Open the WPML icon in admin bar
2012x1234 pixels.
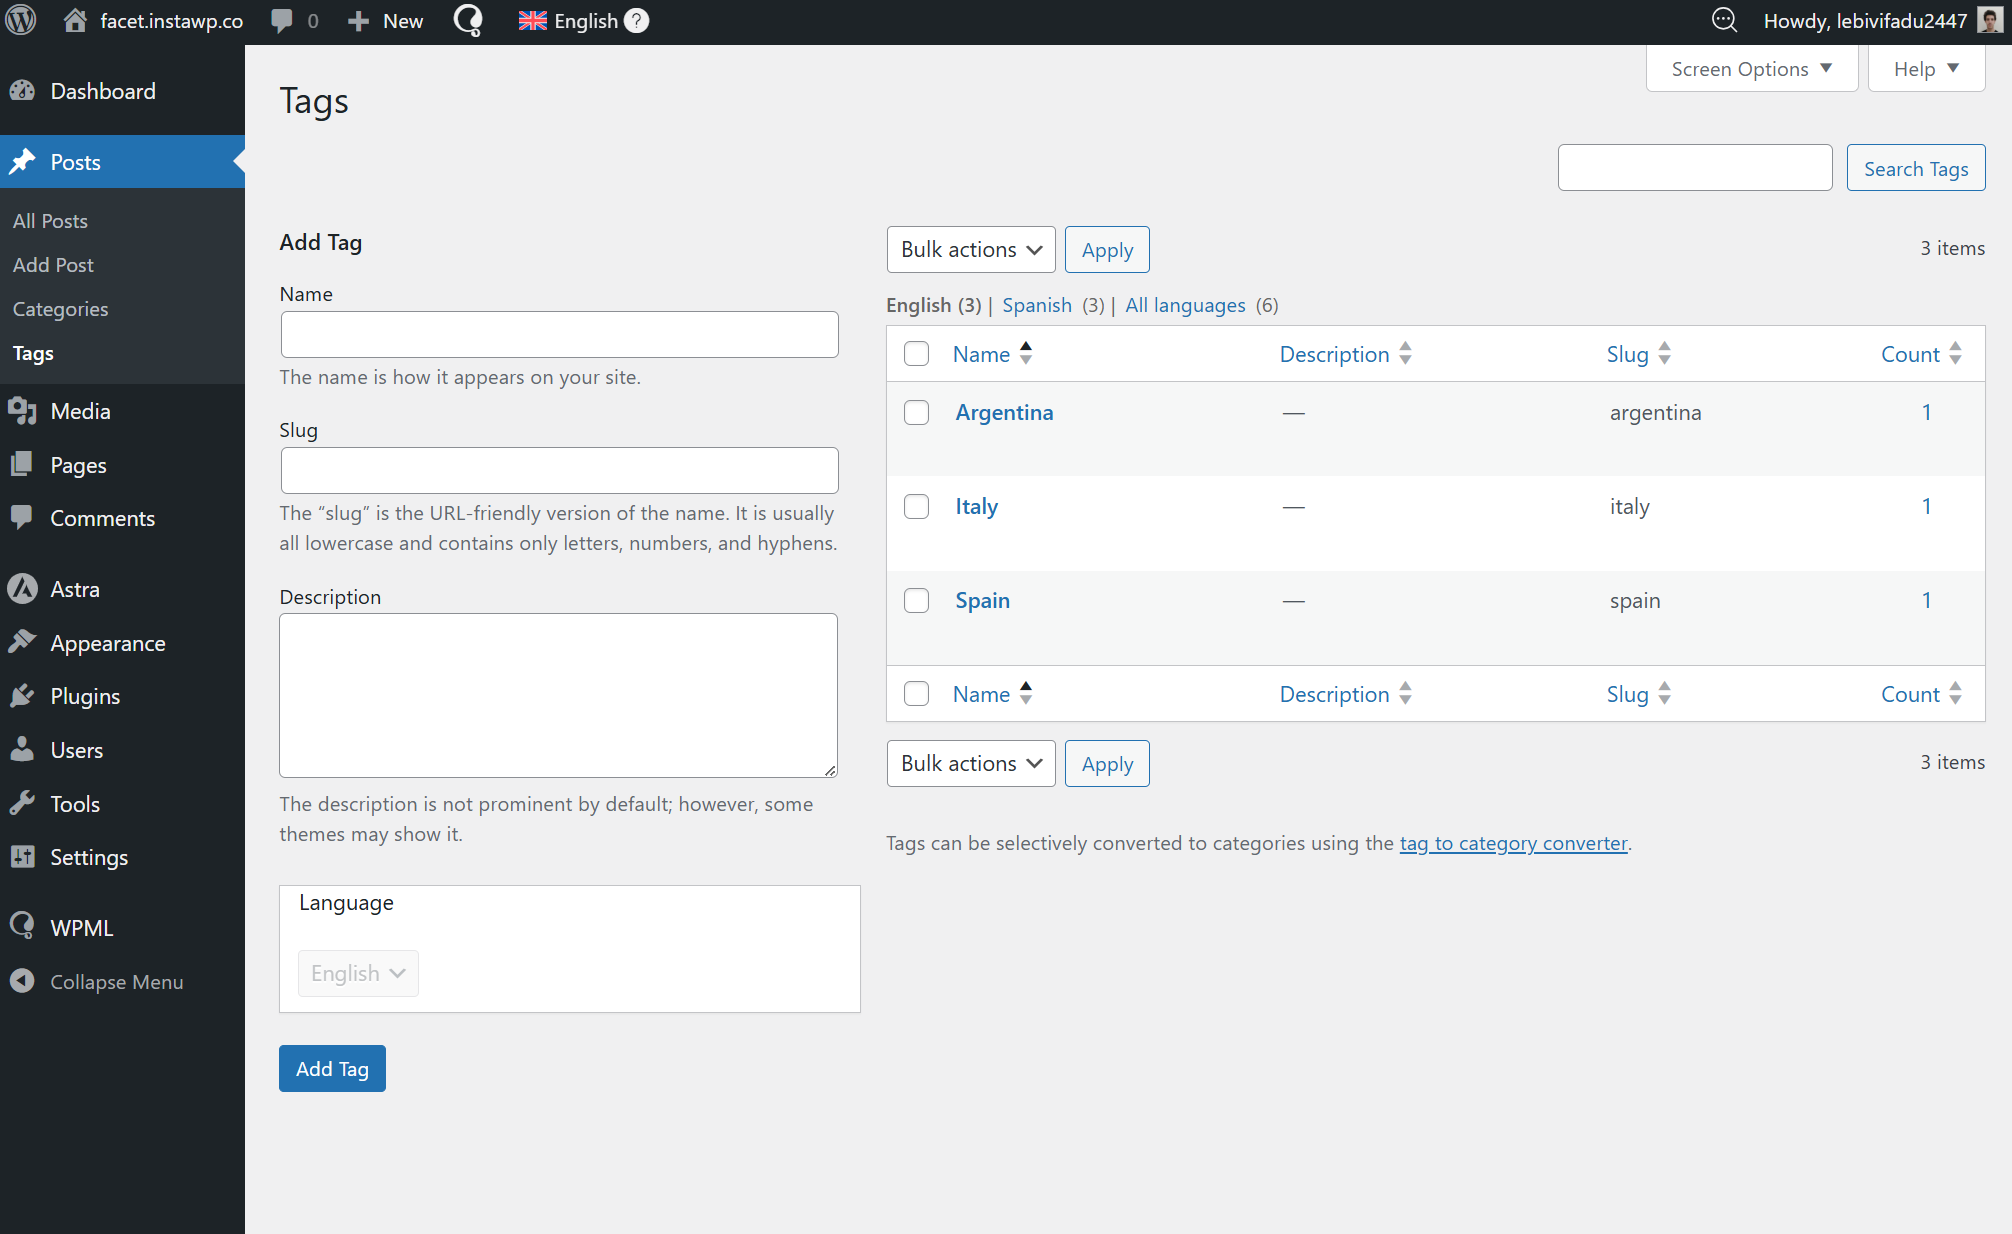tap(468, 20)
